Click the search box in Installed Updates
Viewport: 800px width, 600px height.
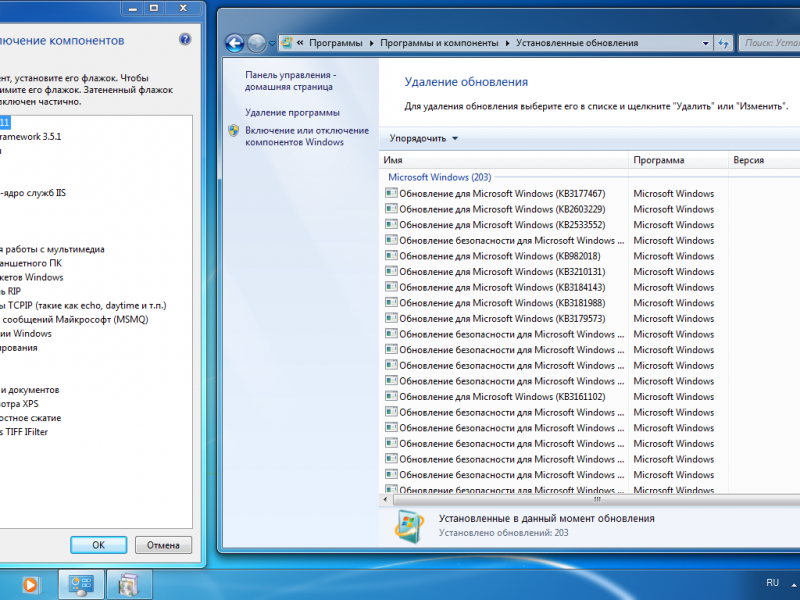(769, 43)
